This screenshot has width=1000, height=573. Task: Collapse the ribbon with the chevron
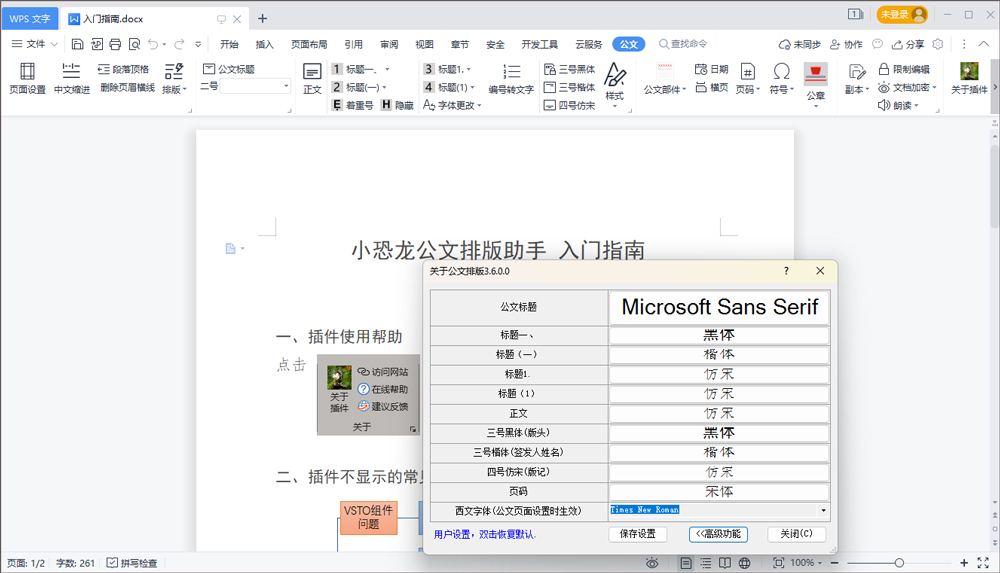click(984, 44)
